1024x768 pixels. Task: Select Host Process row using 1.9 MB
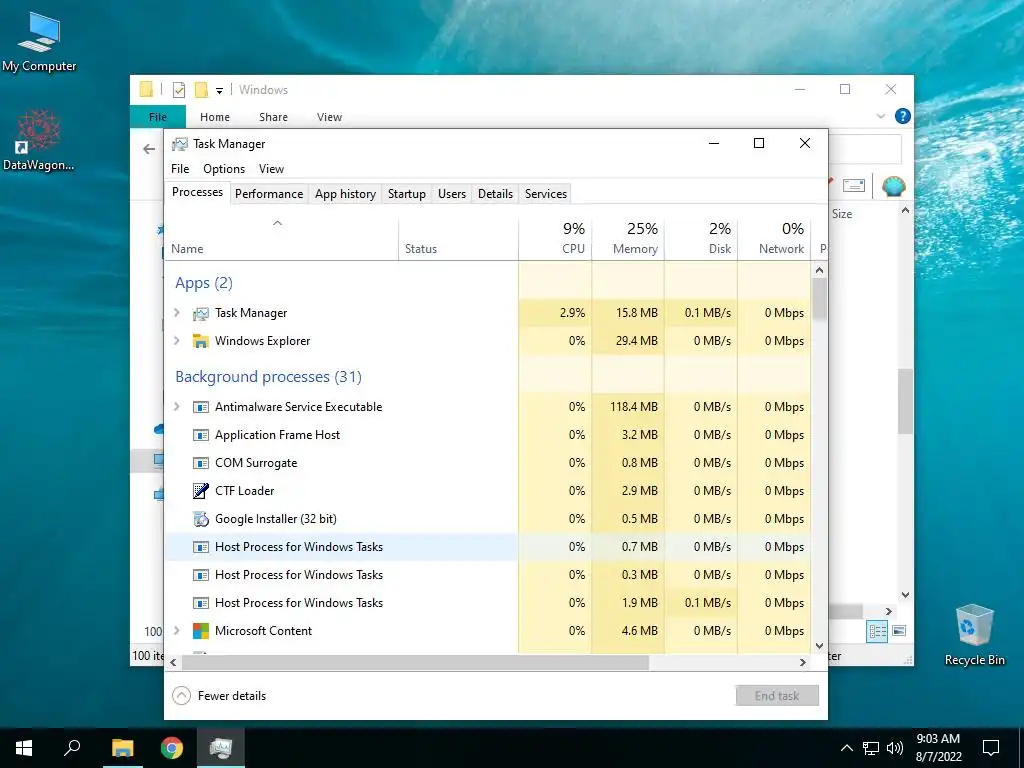[487, 603]
